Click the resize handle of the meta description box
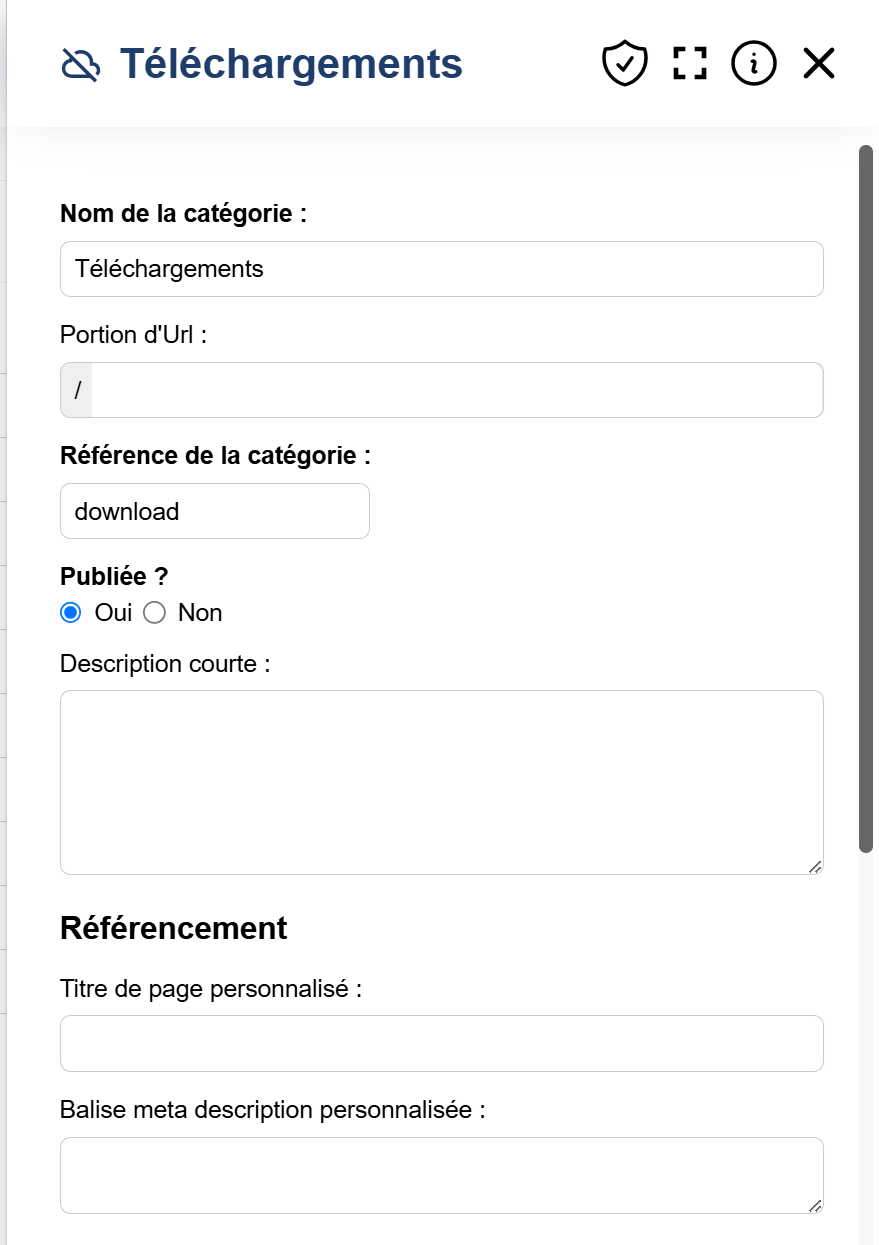The image size is (879, 1245). tap(816, 1207)
